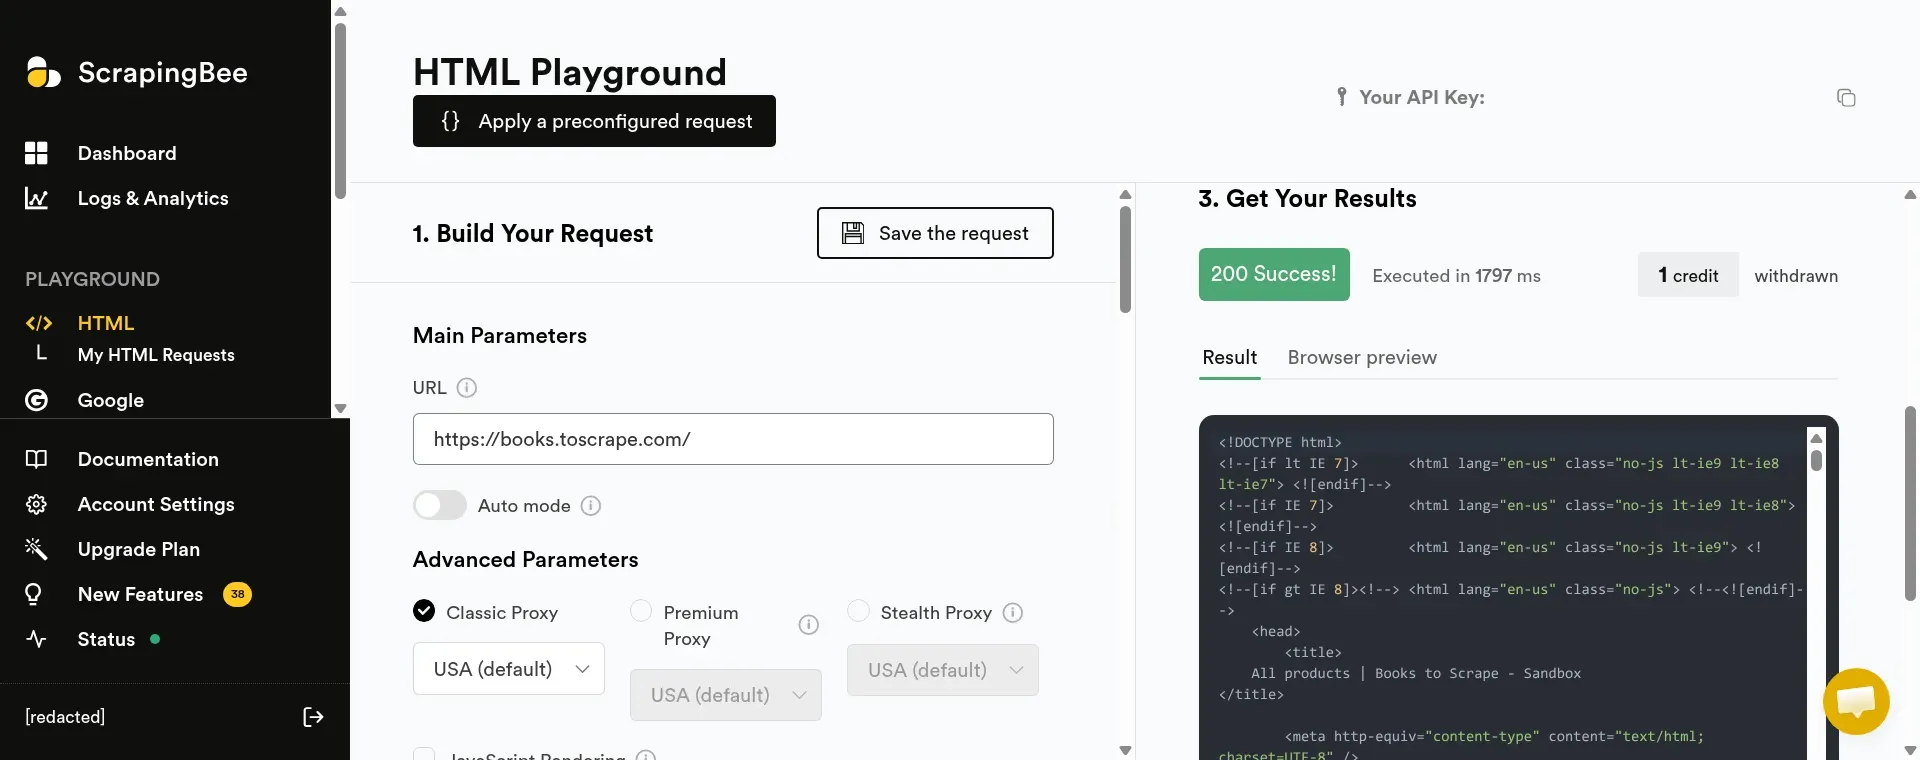Click the Executed in 1797 ms text

[1456, 276]
